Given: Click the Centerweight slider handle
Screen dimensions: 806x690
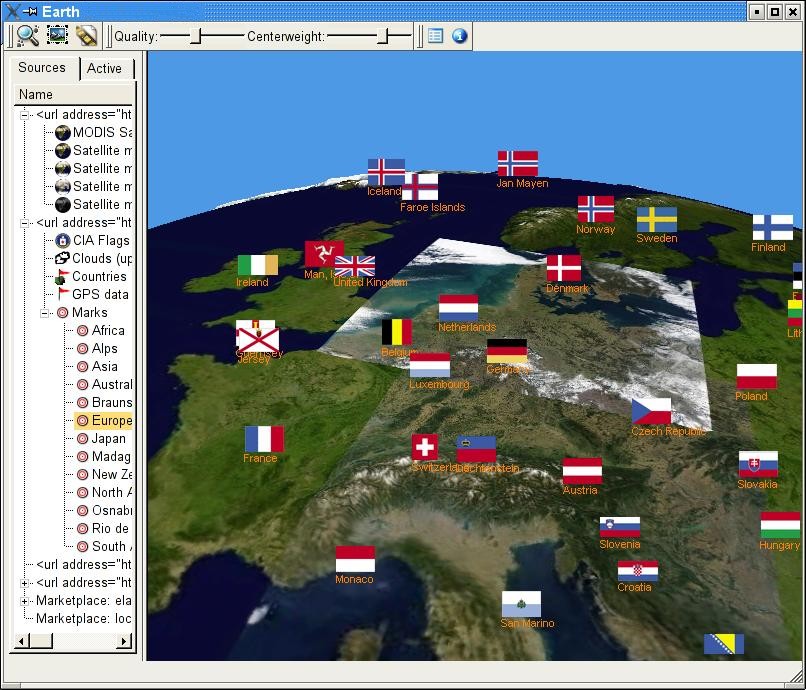Looking at the screenshot, I should click(382, 37).
